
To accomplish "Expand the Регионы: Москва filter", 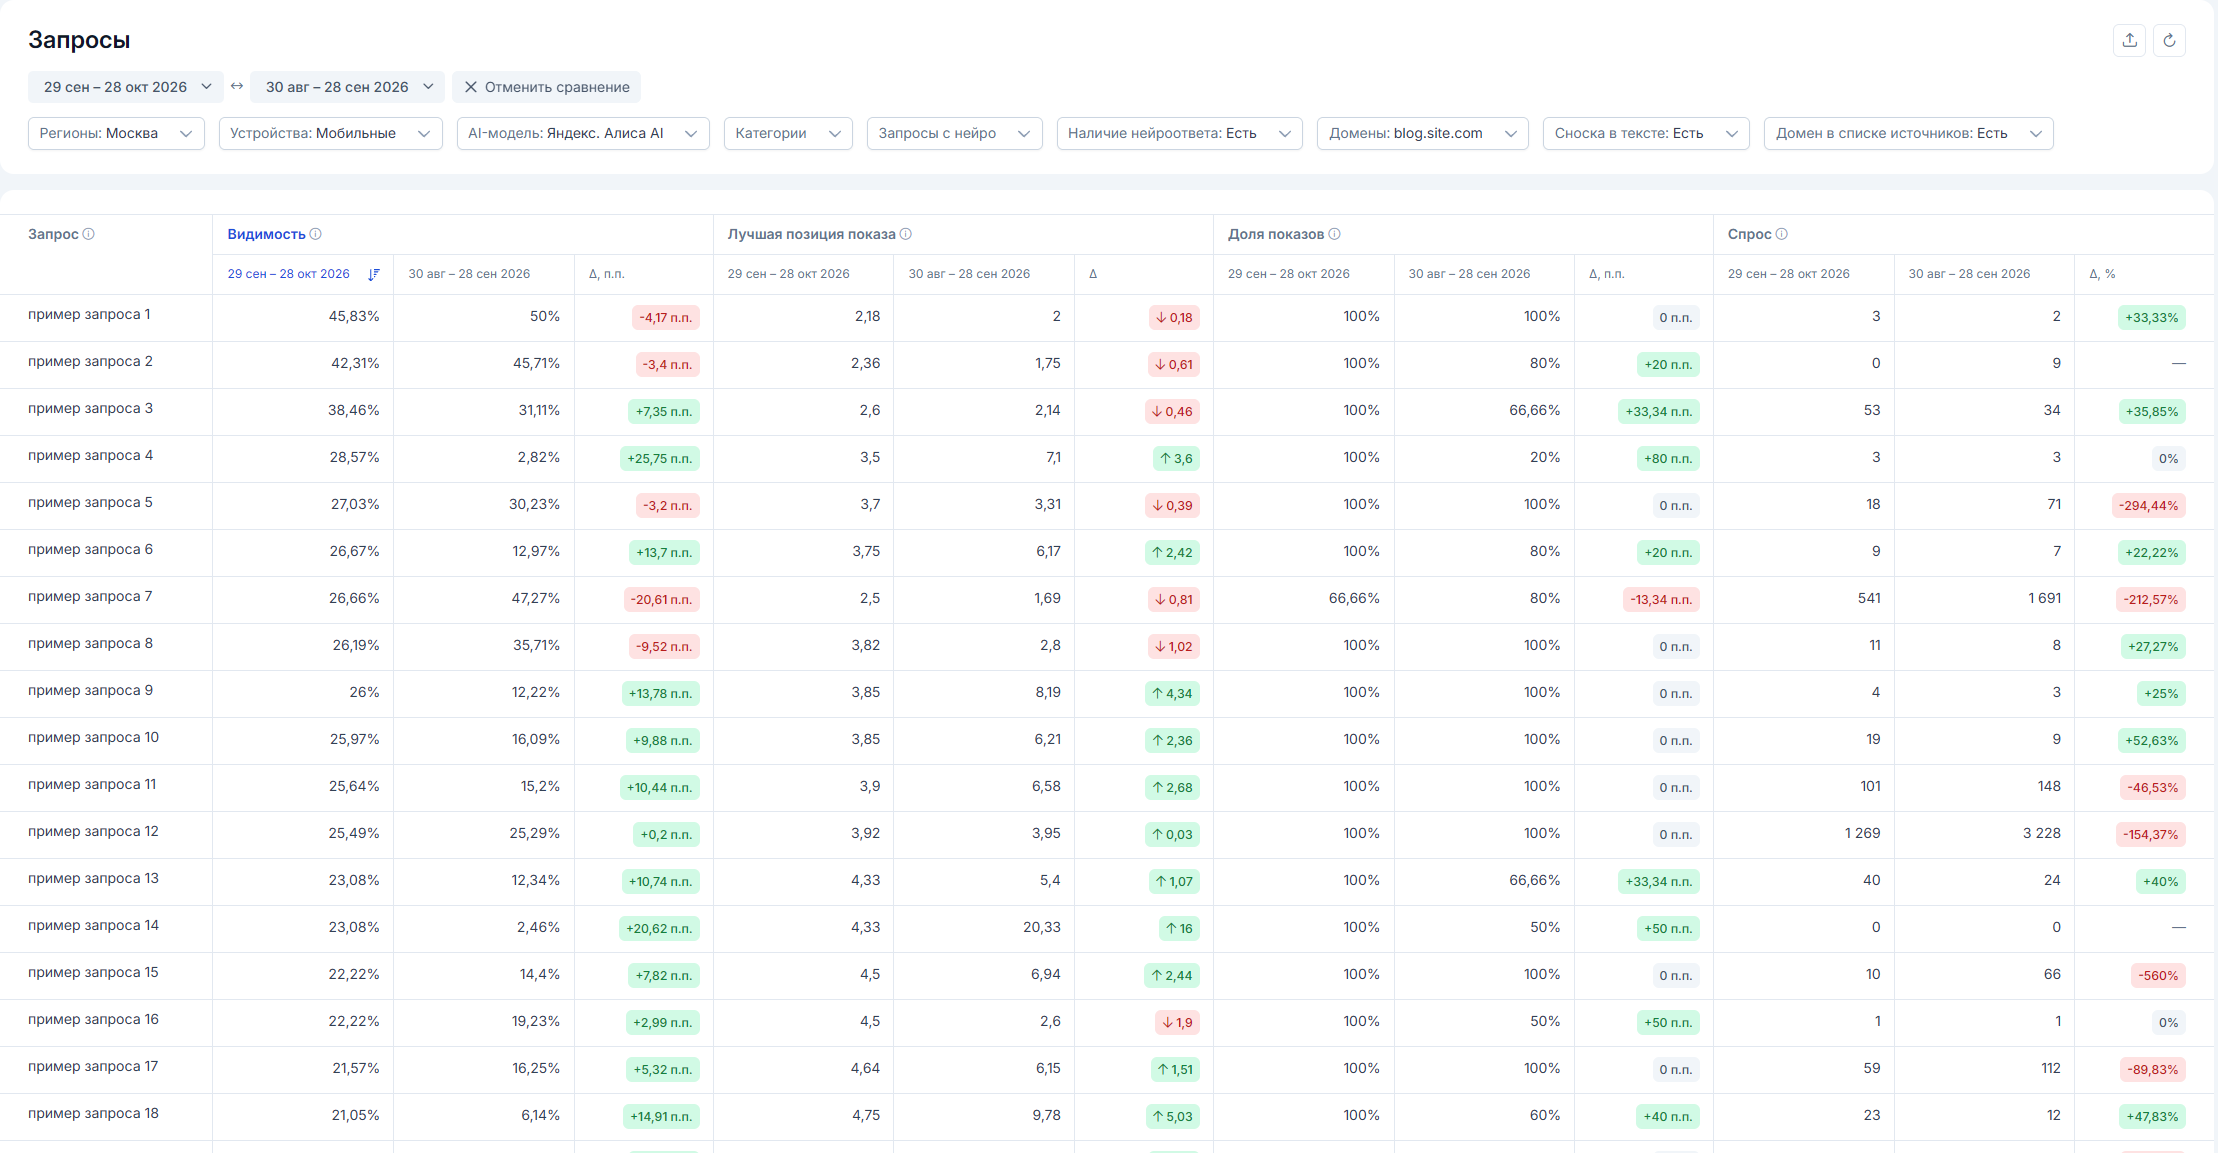I will tap(116, 133).
